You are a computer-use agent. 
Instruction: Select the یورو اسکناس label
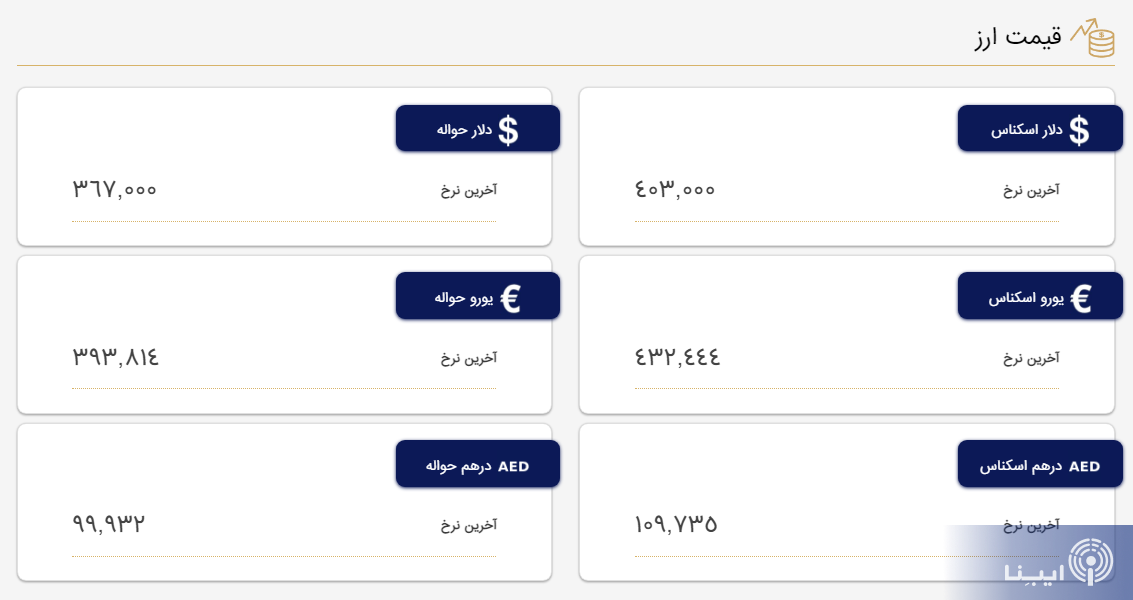click(1026, 298)
